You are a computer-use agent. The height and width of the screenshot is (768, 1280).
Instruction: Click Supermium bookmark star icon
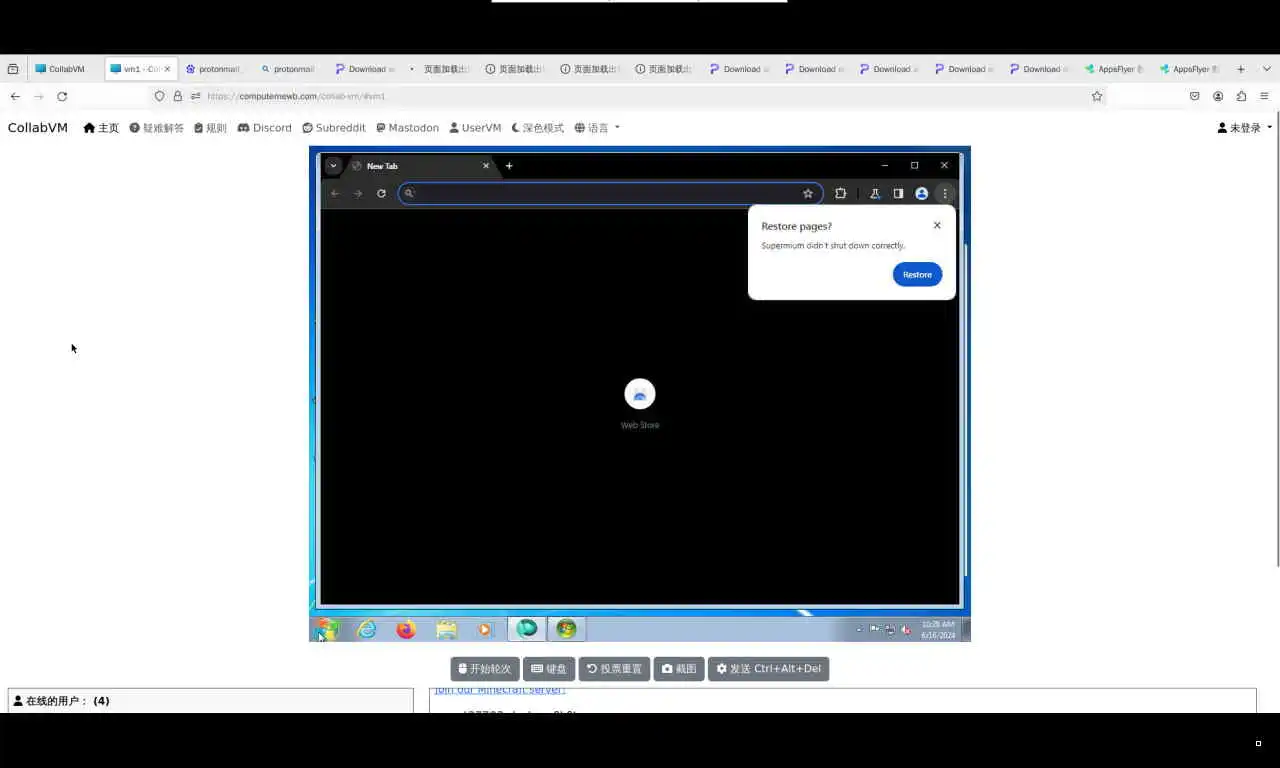[808, 193]
